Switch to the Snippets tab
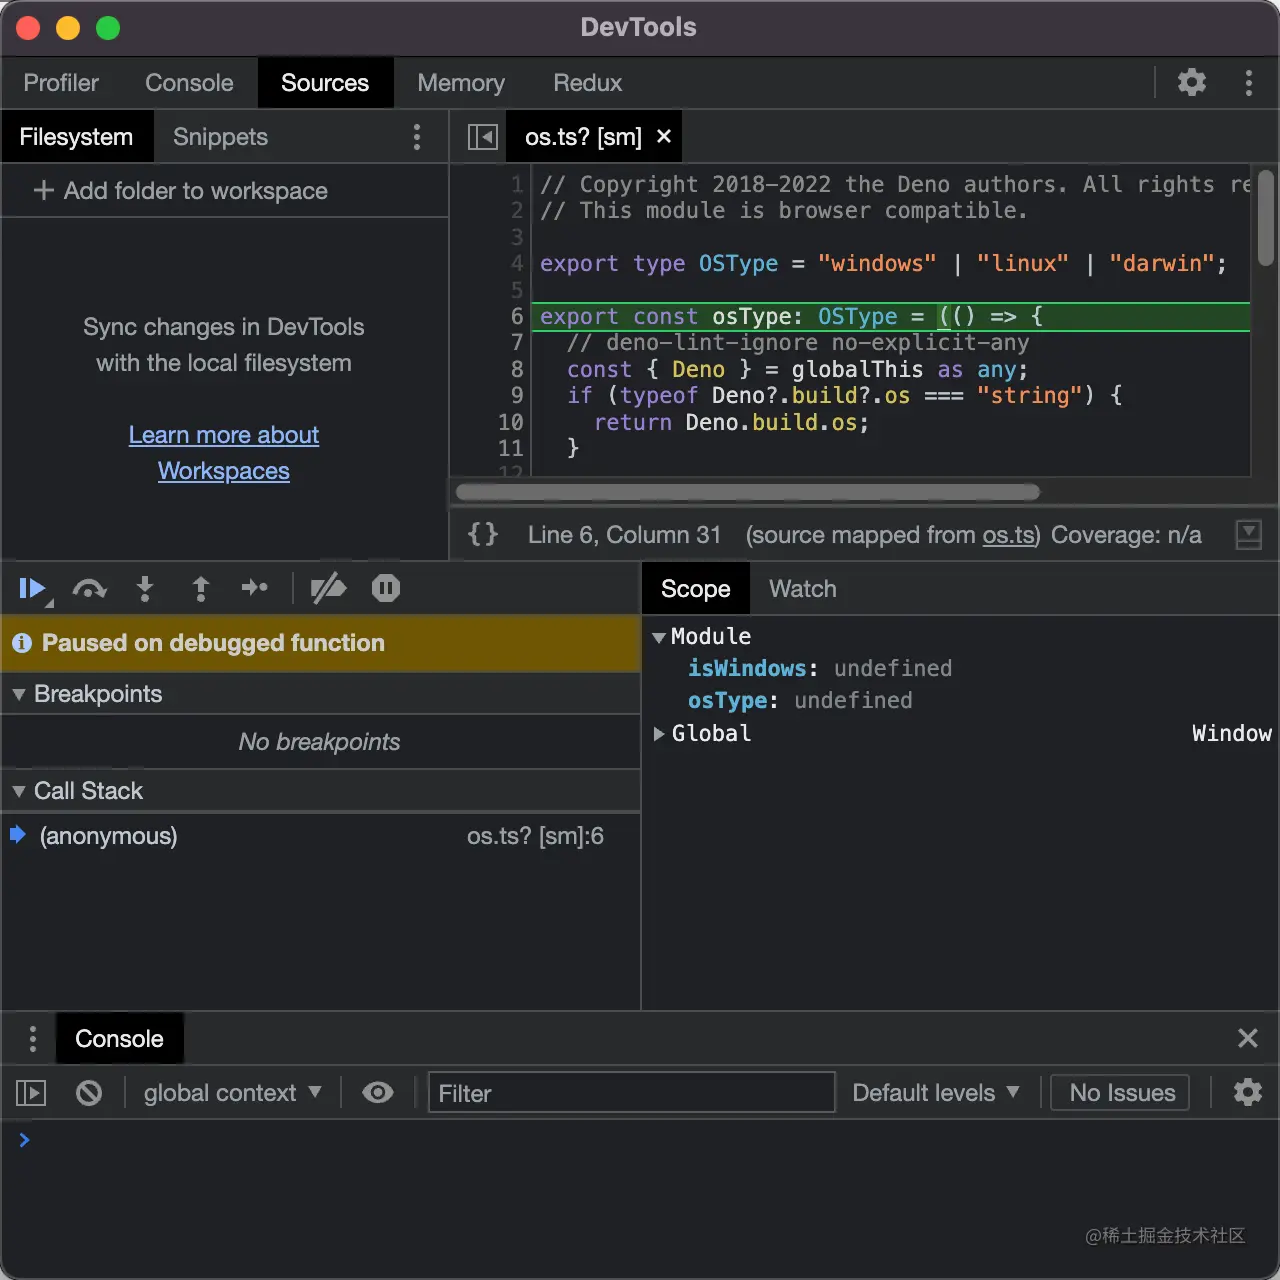The image size is (1280, 1280). 220,137
